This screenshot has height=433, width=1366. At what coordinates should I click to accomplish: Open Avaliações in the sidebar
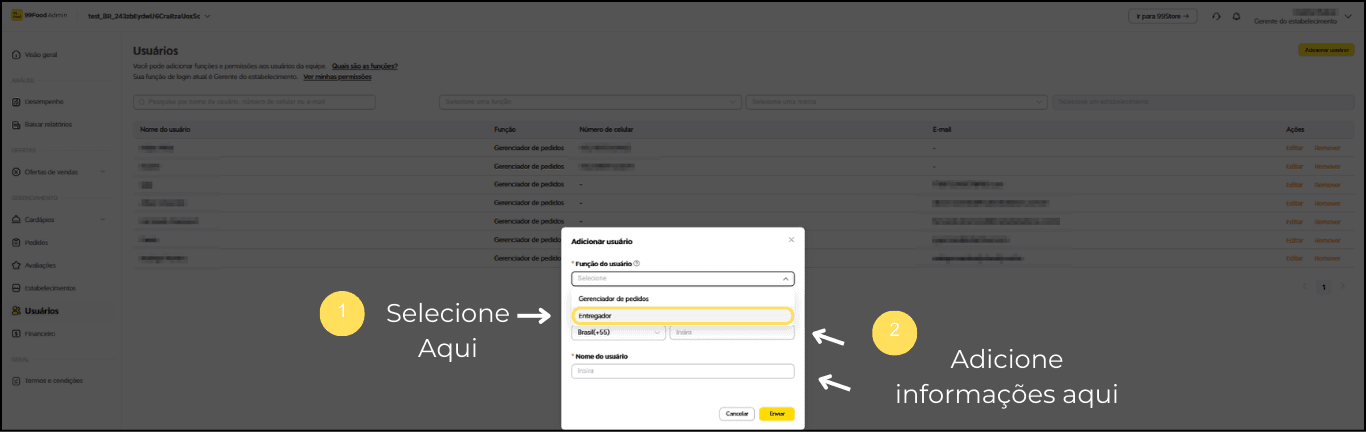[40, 265]
